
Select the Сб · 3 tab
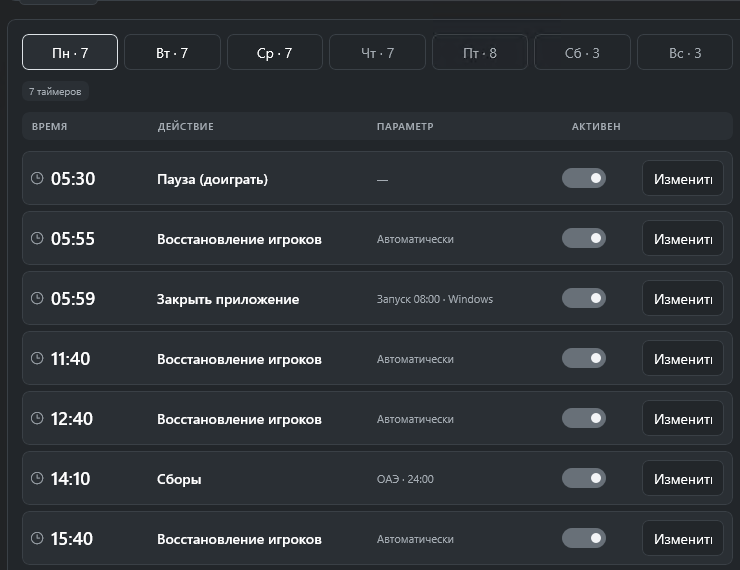[582, 52]
